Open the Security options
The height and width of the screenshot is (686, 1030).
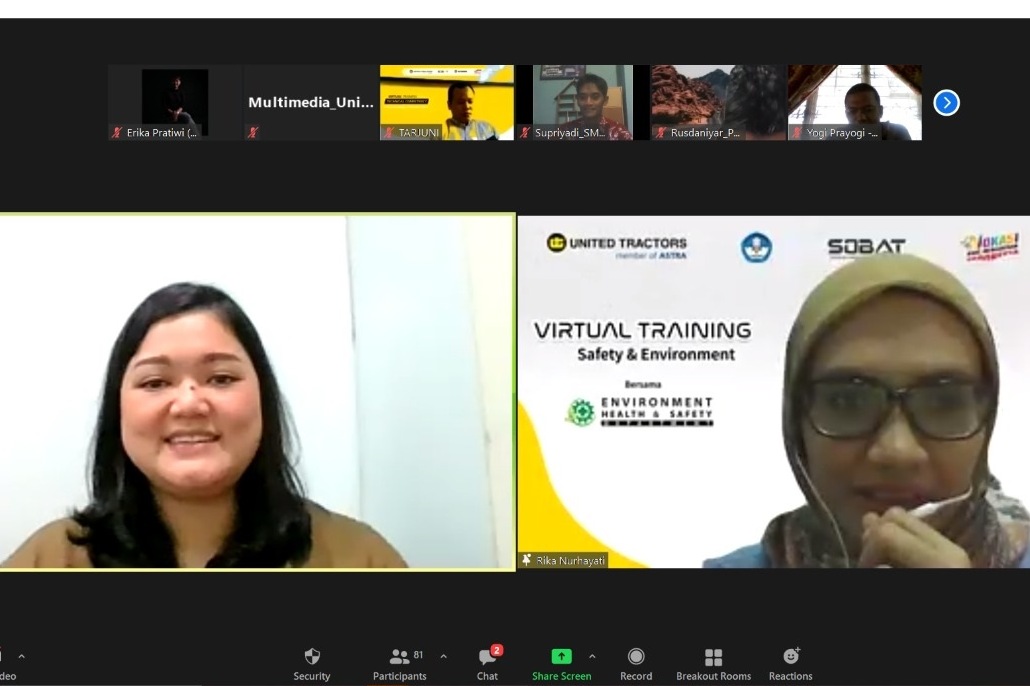pyautogui.click(x=311, y=664)
